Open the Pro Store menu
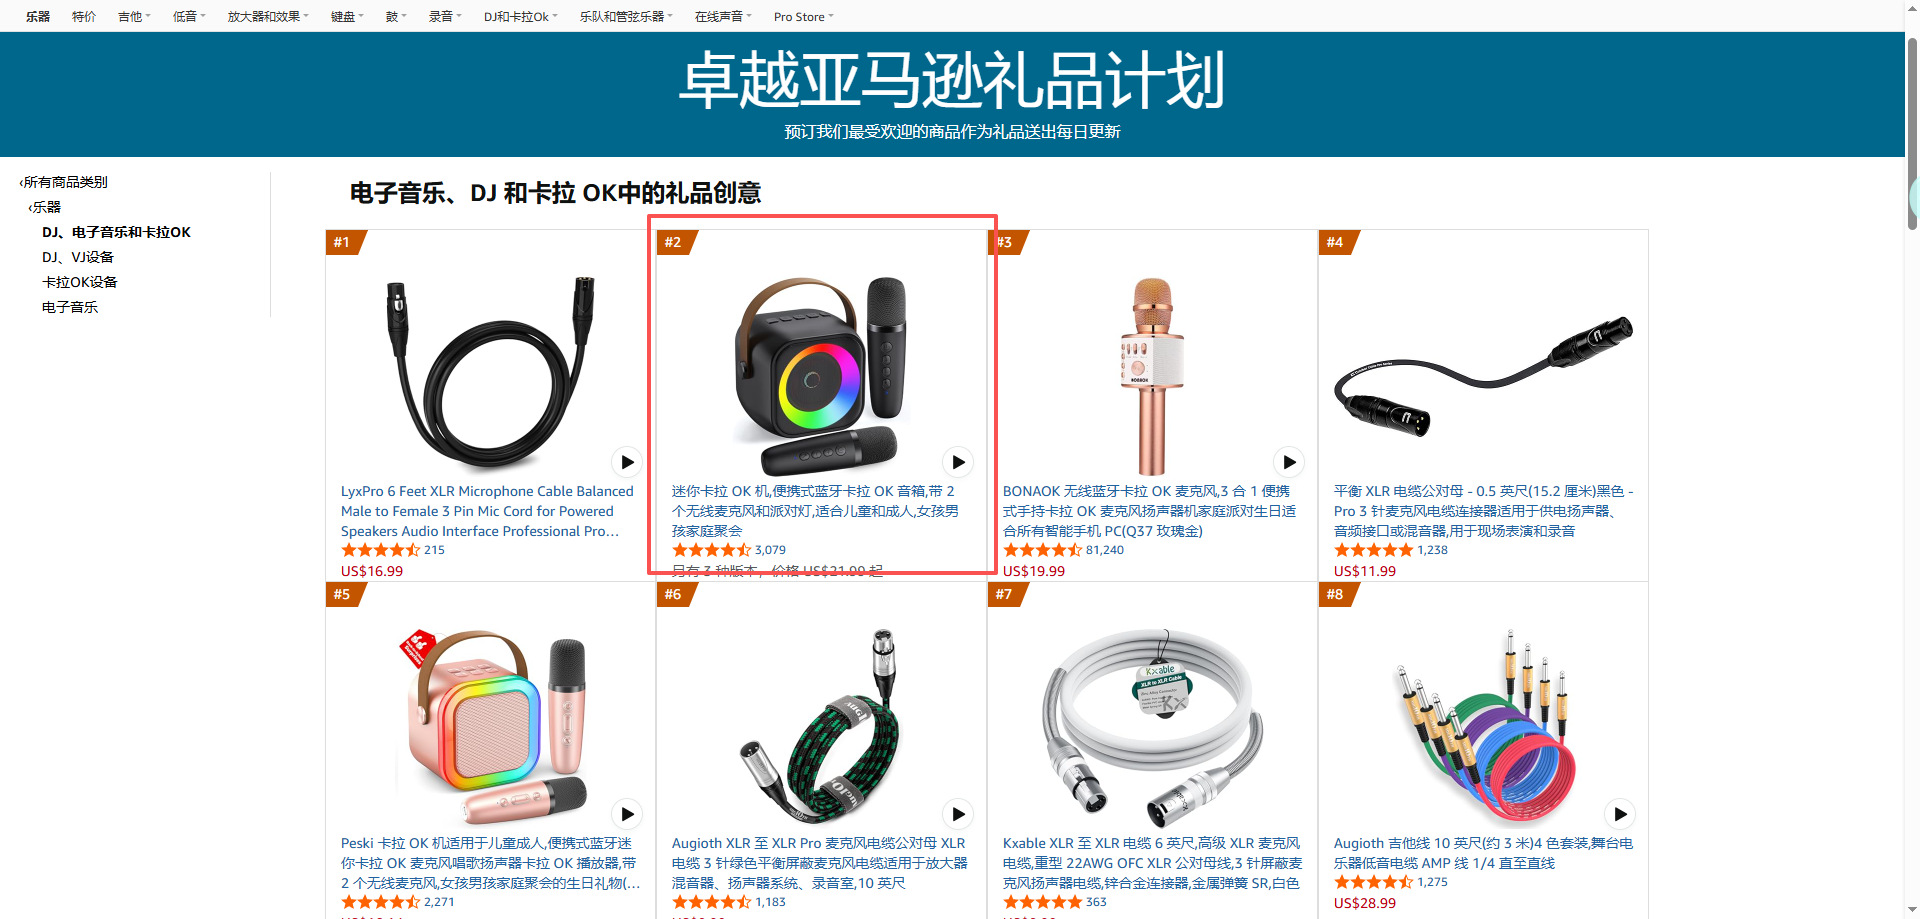The height and width of the screenshot is (919, 1920). (x=803, y=17)
